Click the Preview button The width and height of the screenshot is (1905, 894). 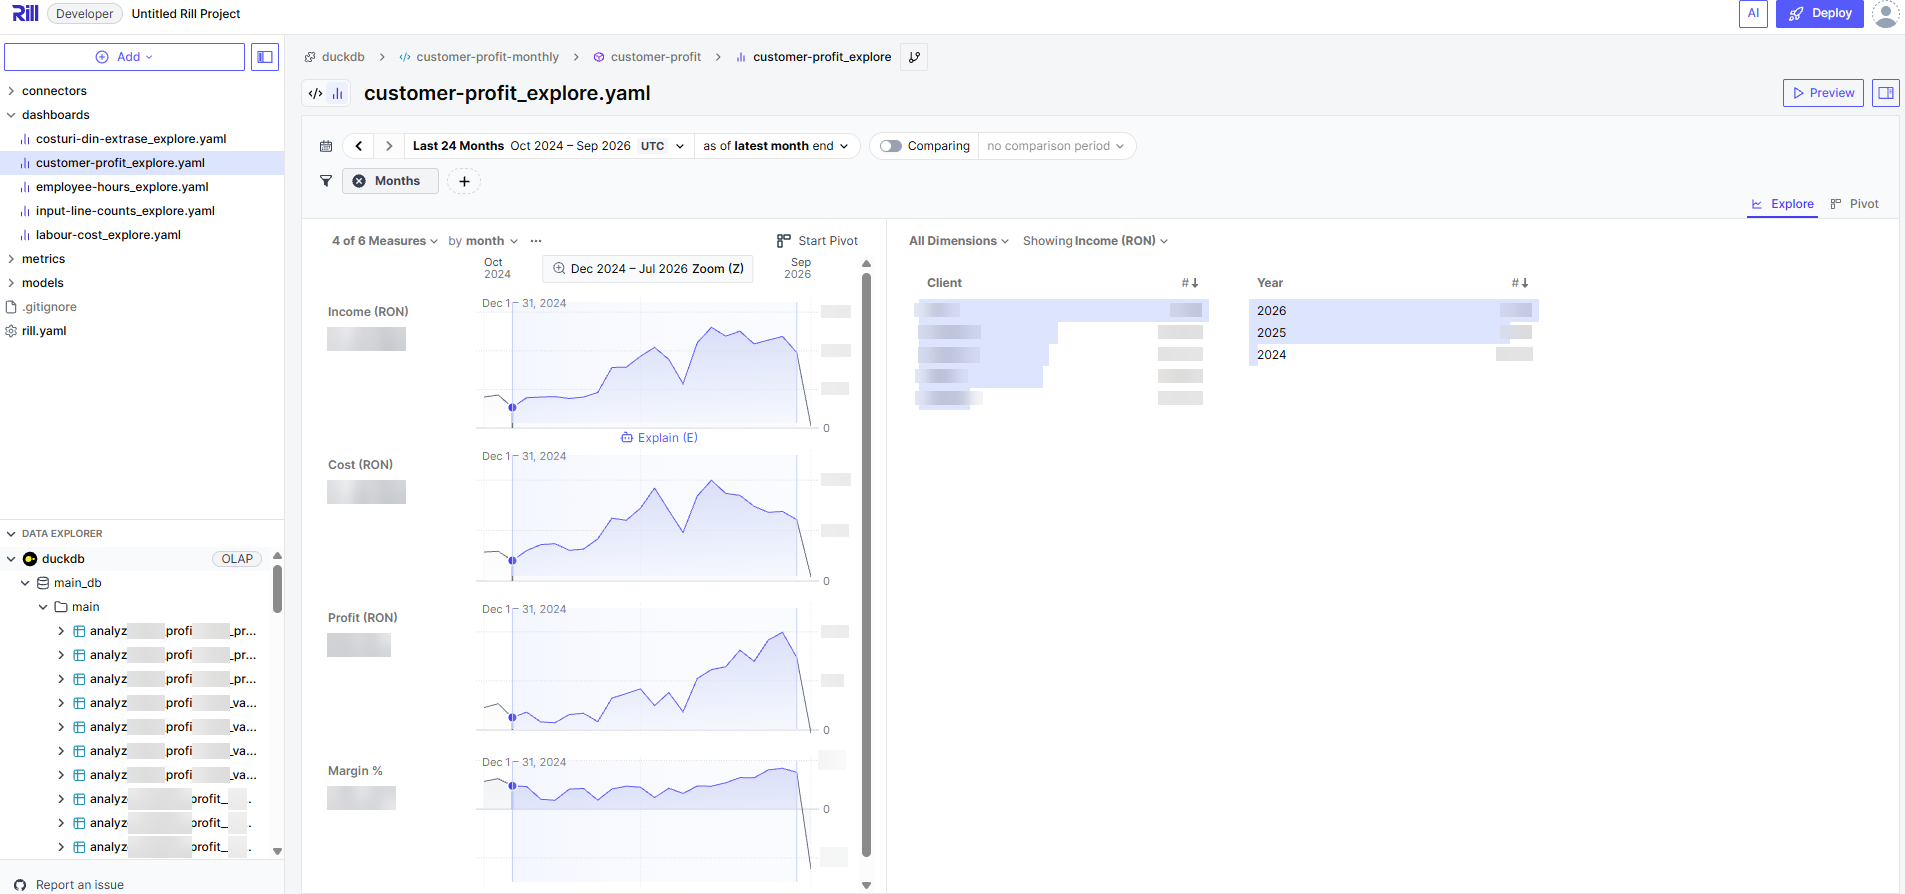tap(1823, 93)
